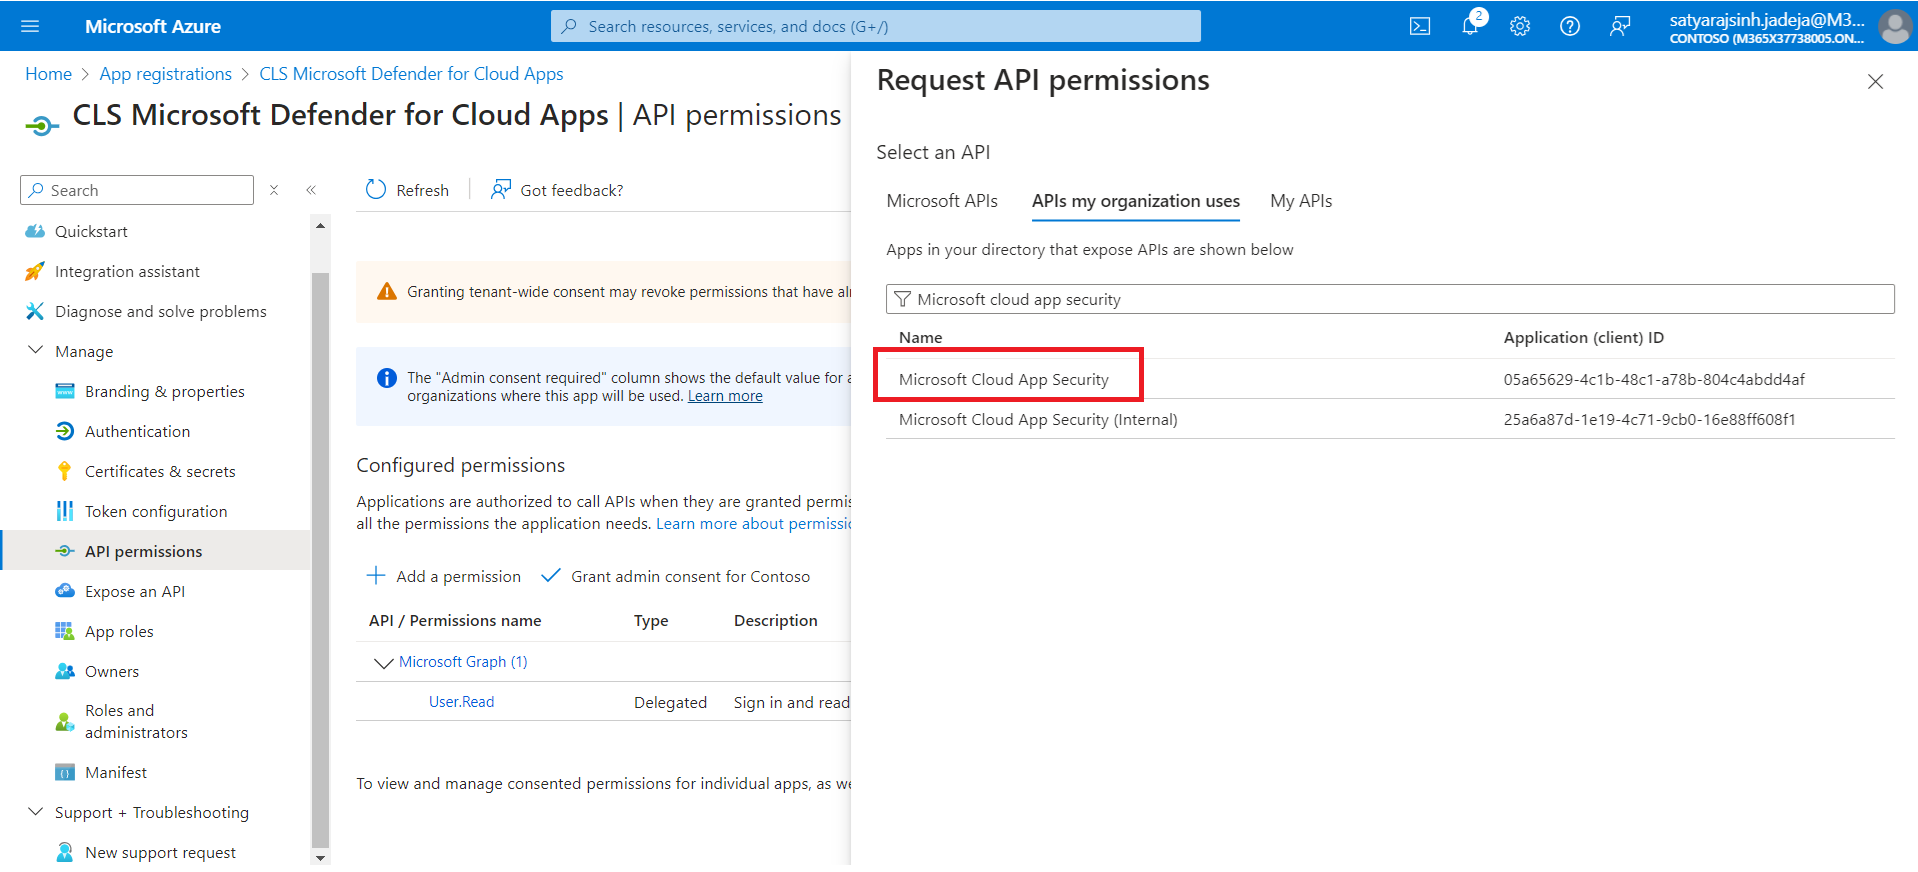
Task: Click the sidebar Search field
Action: tap(137, 190)
